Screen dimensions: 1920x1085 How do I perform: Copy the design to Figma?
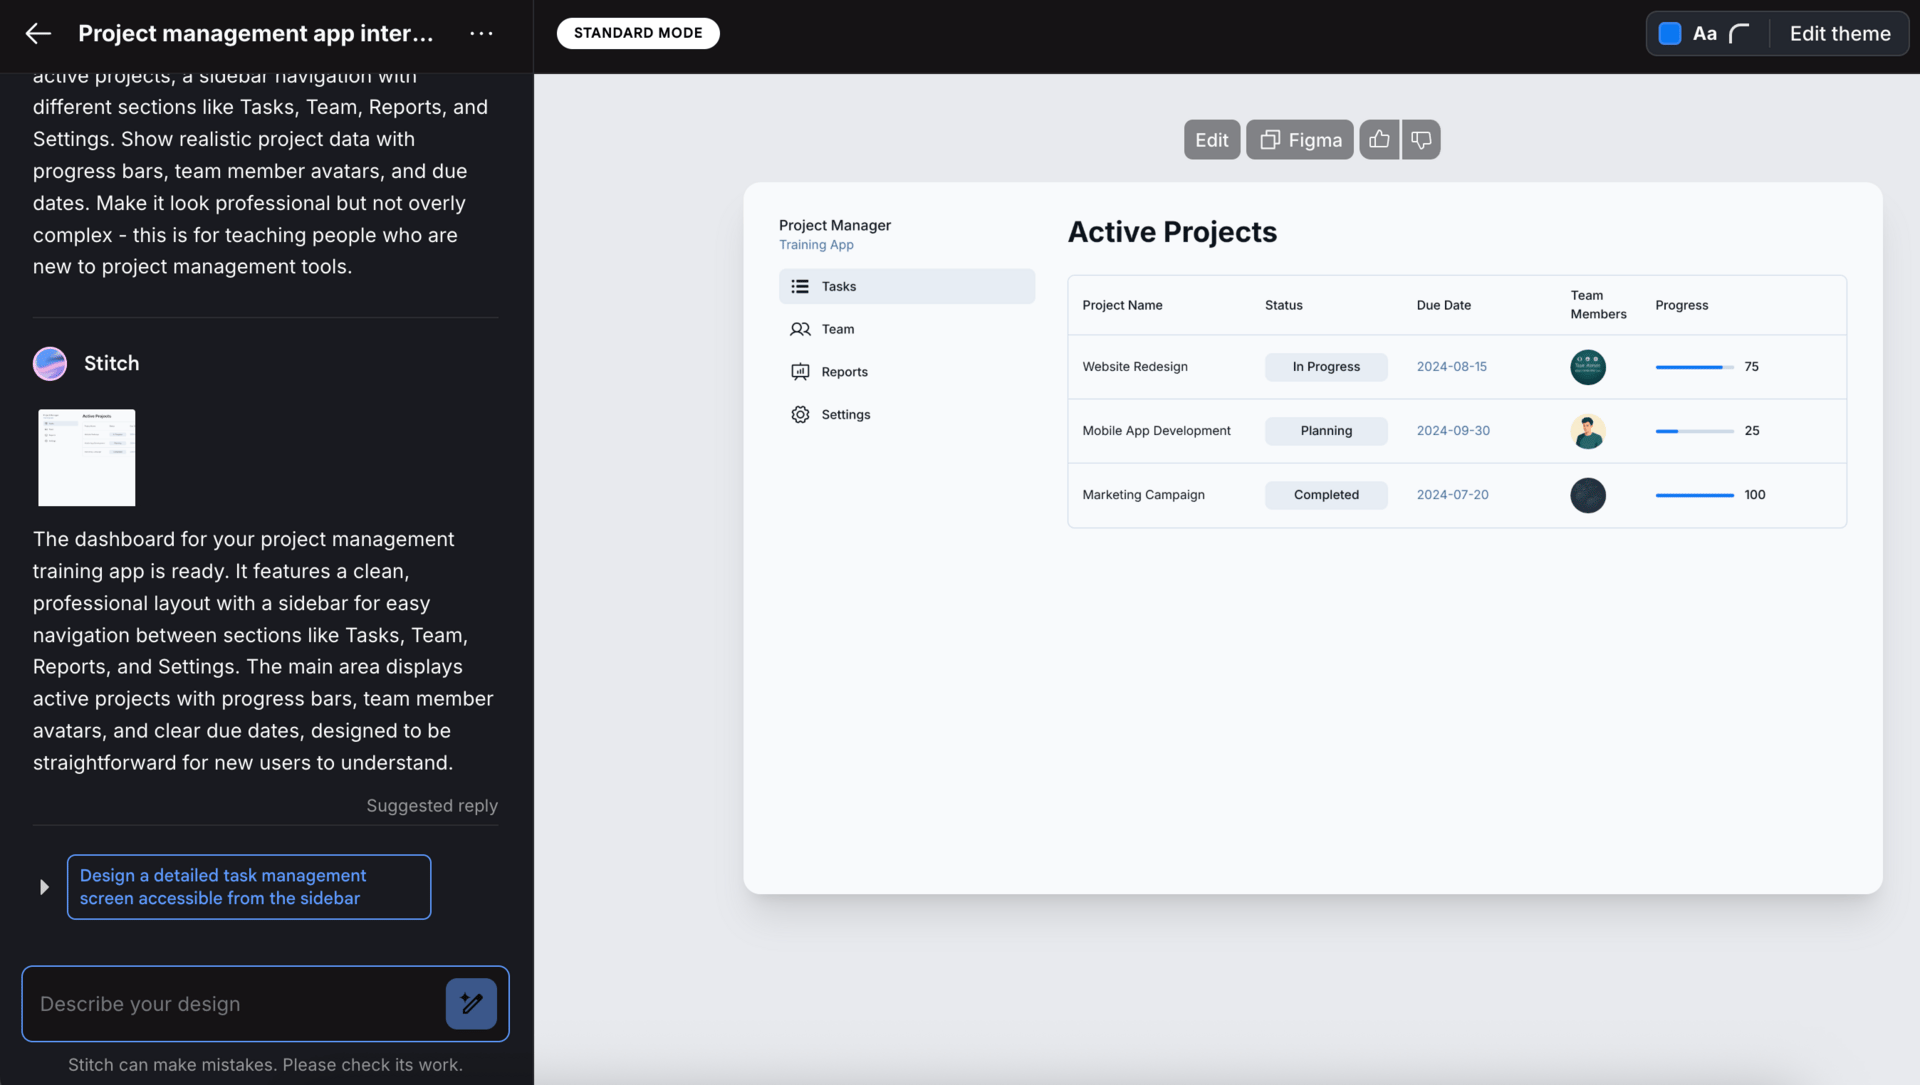[x=1299, y=140]
